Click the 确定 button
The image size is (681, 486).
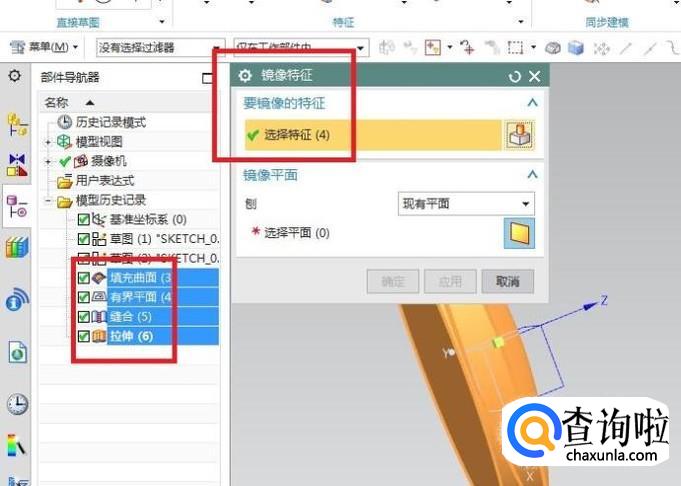(x=393, y=281)
